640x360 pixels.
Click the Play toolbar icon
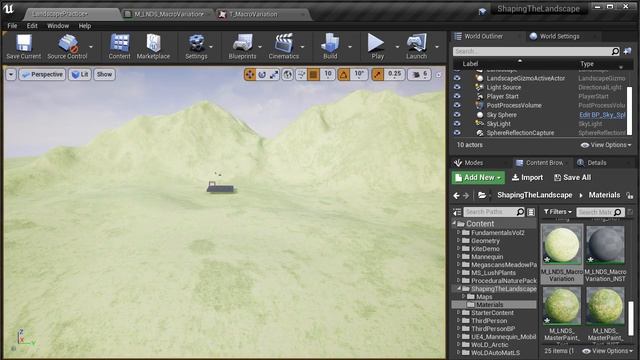pos(377,47)
